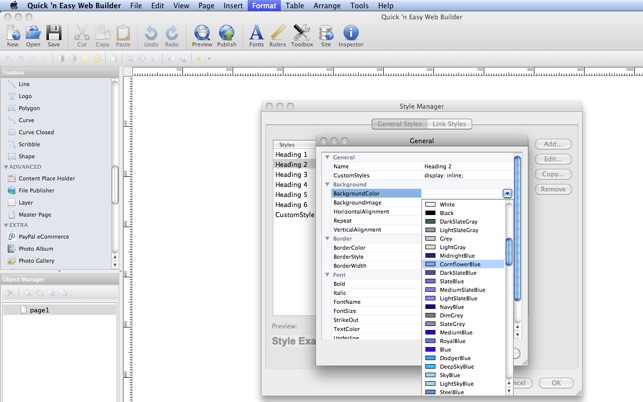Open the Format menu
This screenshot has height=402, width=643.
pyautogui.click(x=264, y=6)
